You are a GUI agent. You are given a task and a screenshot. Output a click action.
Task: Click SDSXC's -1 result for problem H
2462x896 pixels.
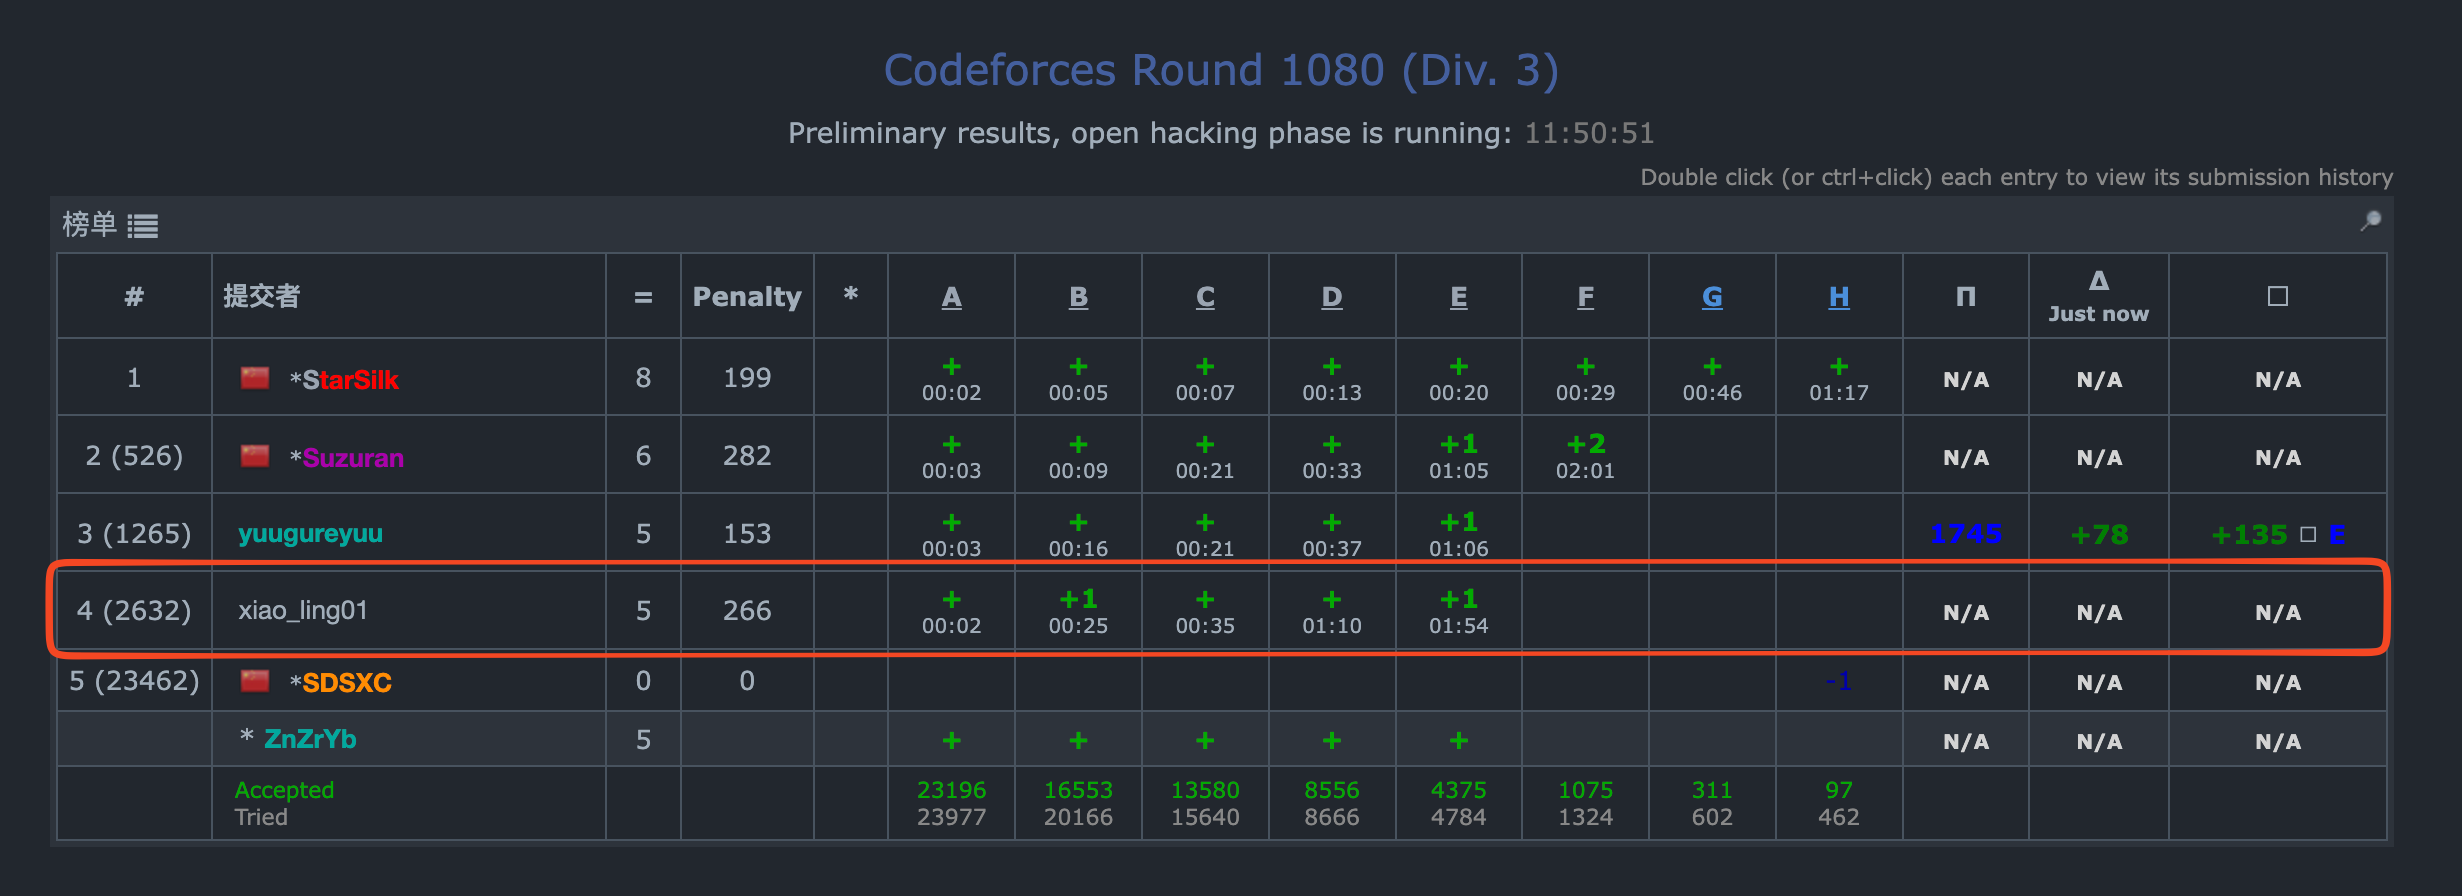tap(1838, 681)
